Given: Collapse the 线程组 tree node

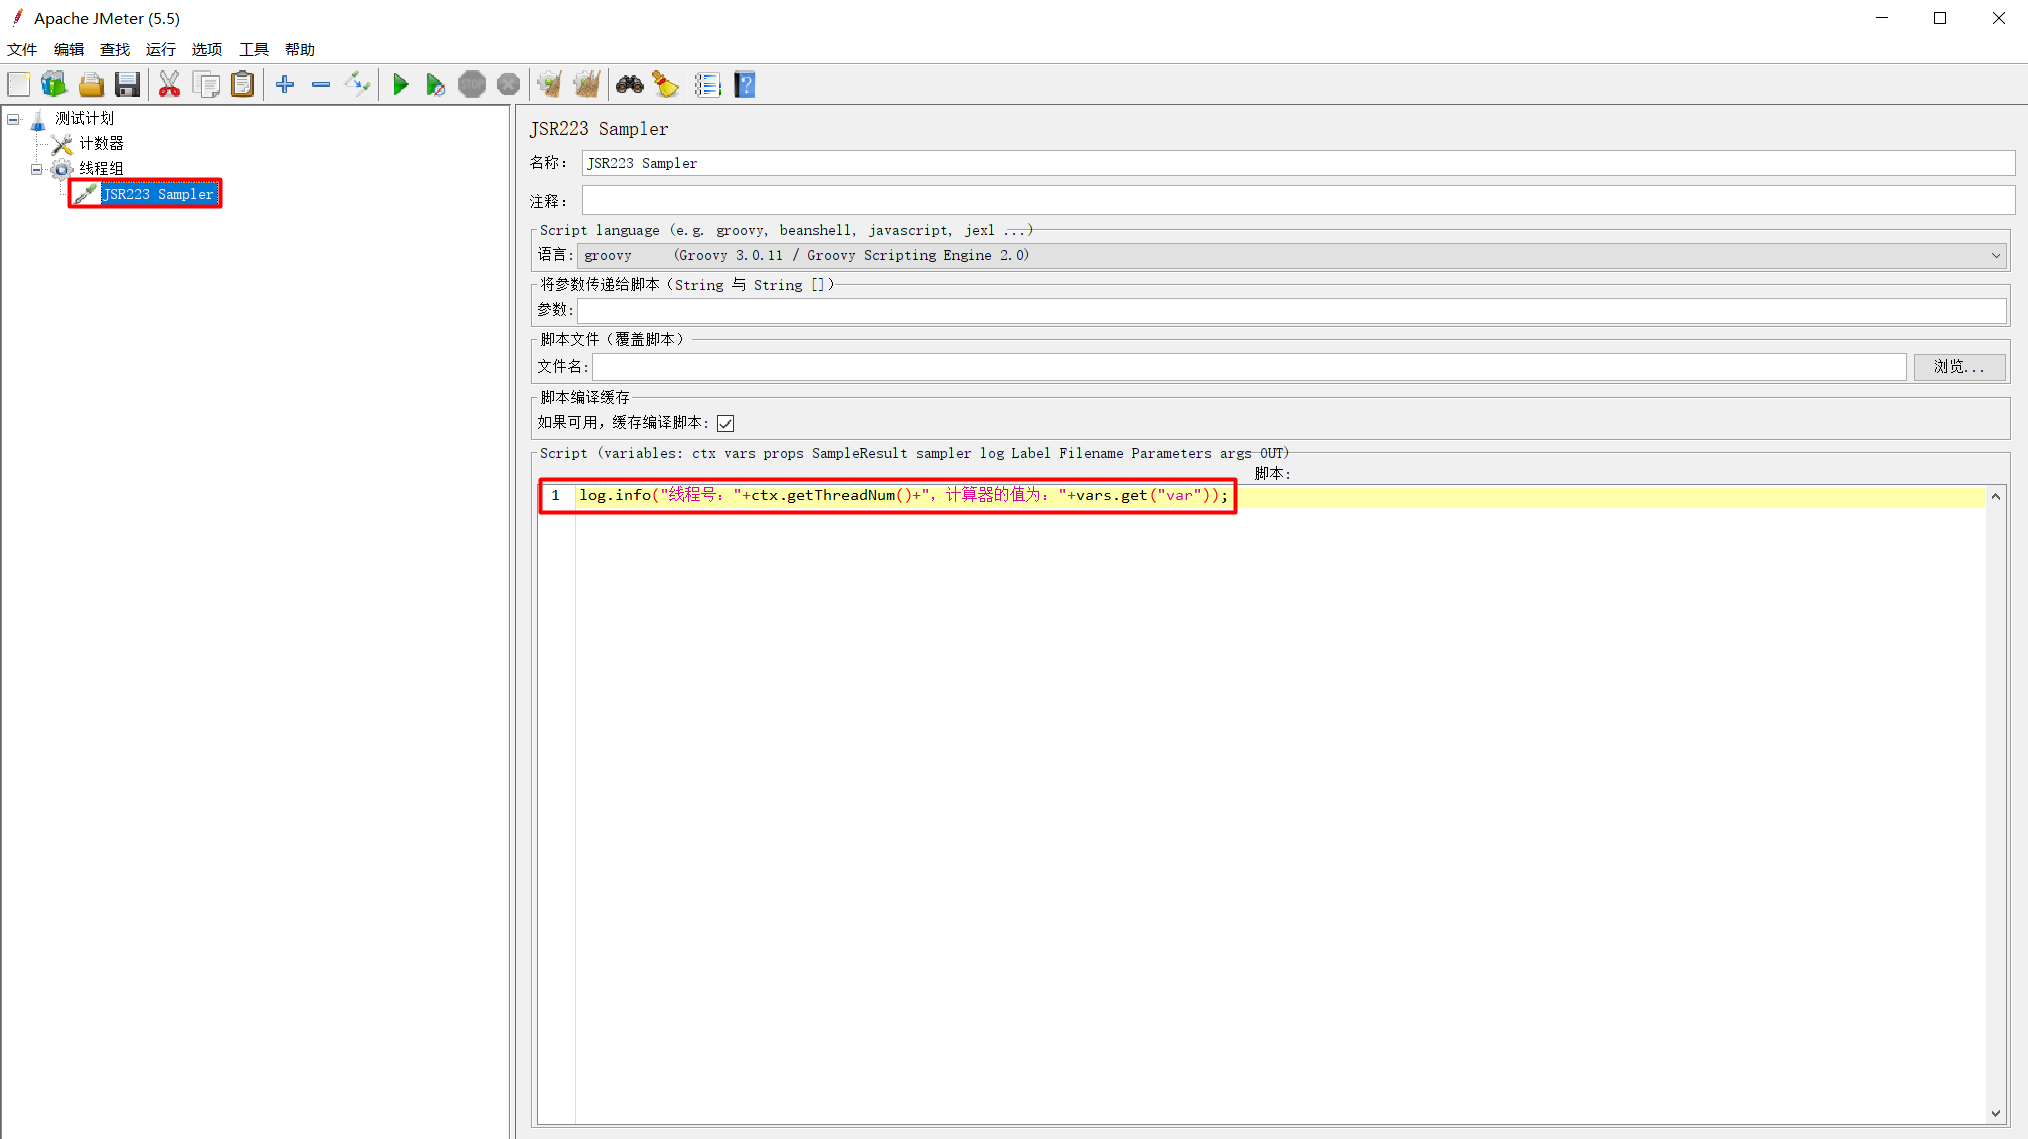Looking at the screenshot, I should (x=35, y=168).
